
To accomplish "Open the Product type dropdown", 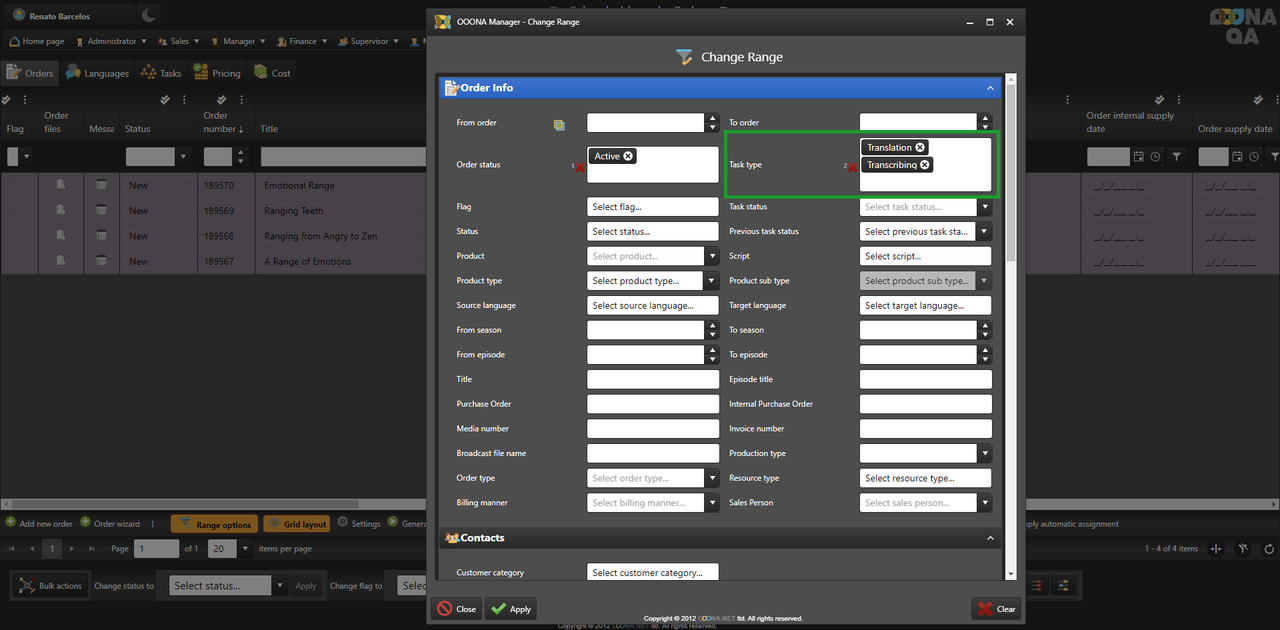I will (x=710, y=281).
